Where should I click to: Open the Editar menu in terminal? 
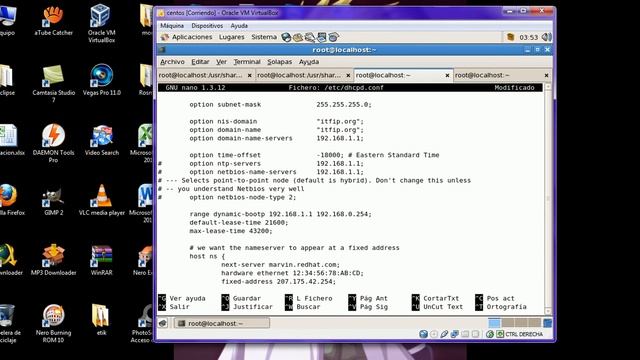pyautogui.click(x=200, y=62)
